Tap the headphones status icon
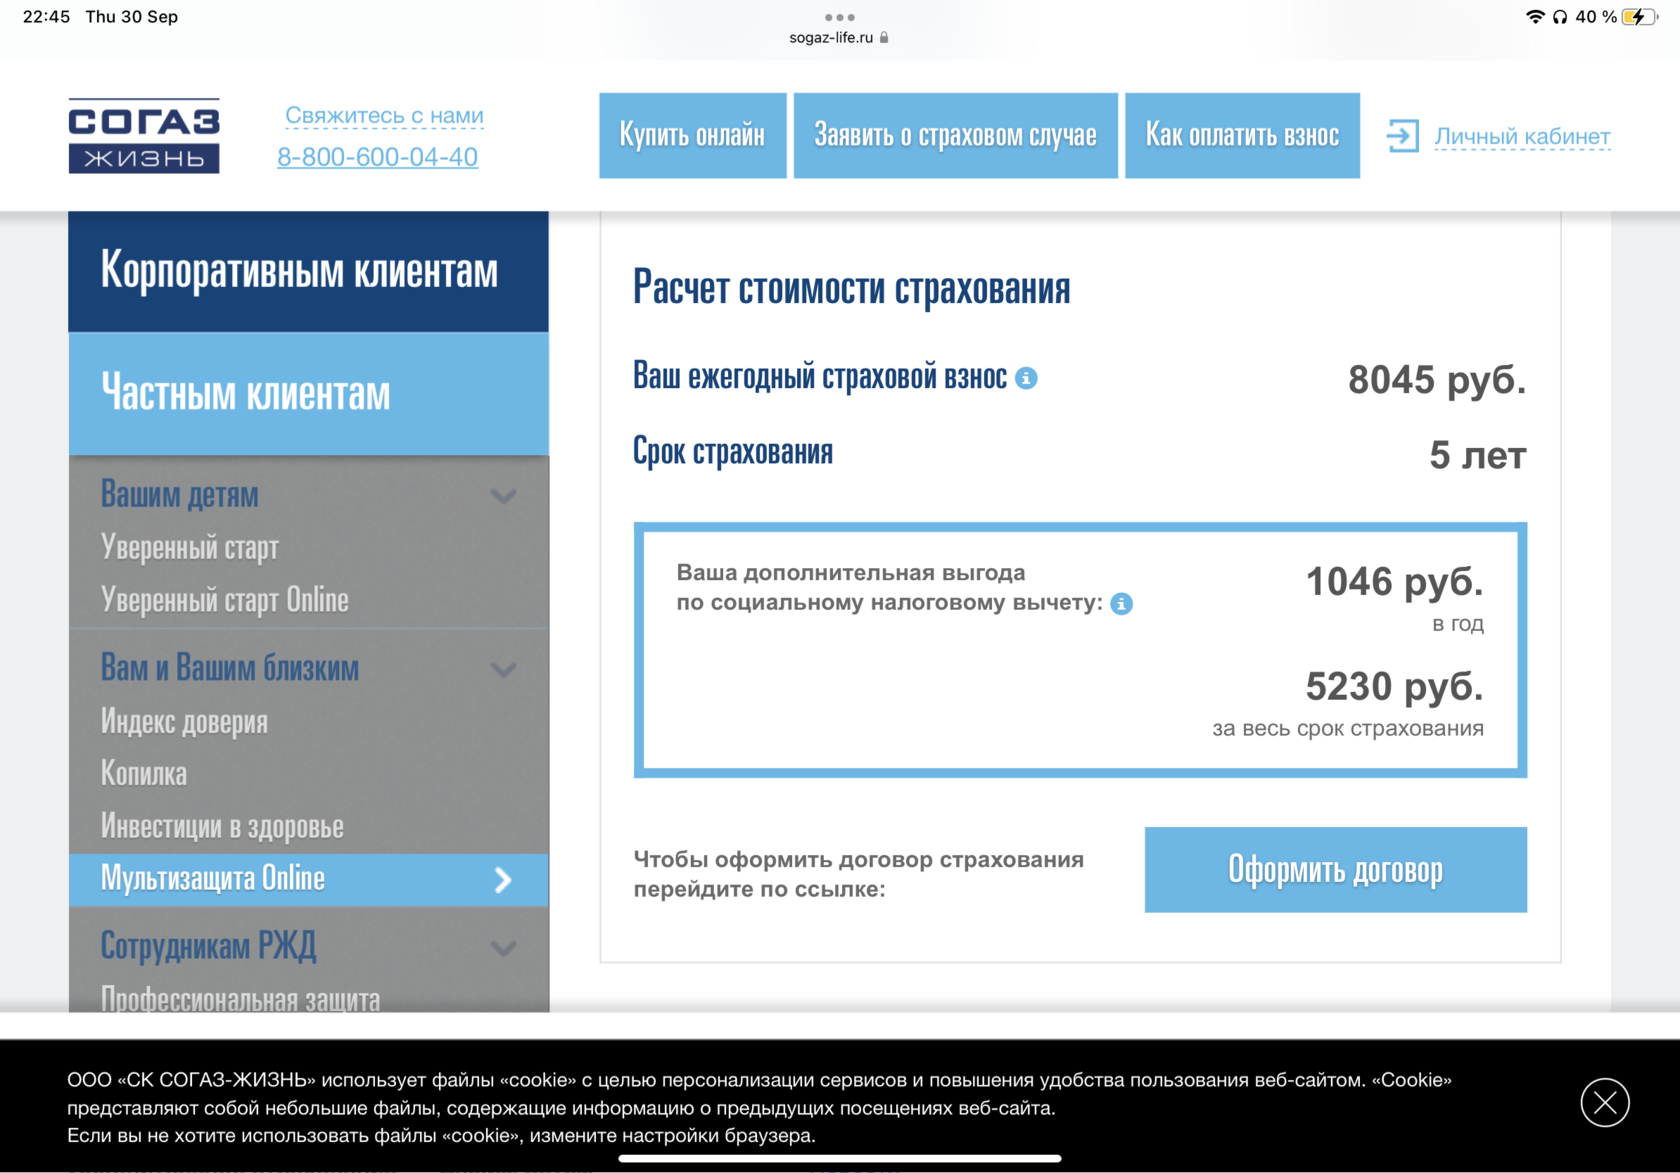The width and height of the screenshot is (1680, 1173). [1560, 17]
